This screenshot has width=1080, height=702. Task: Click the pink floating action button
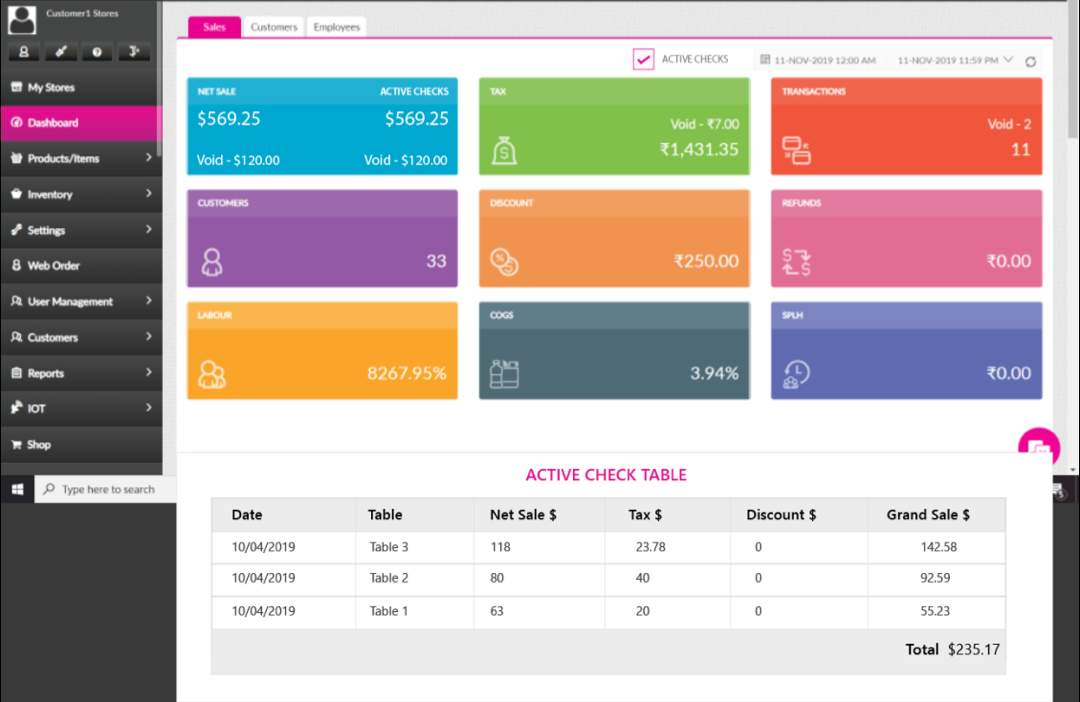(1039, 448)
